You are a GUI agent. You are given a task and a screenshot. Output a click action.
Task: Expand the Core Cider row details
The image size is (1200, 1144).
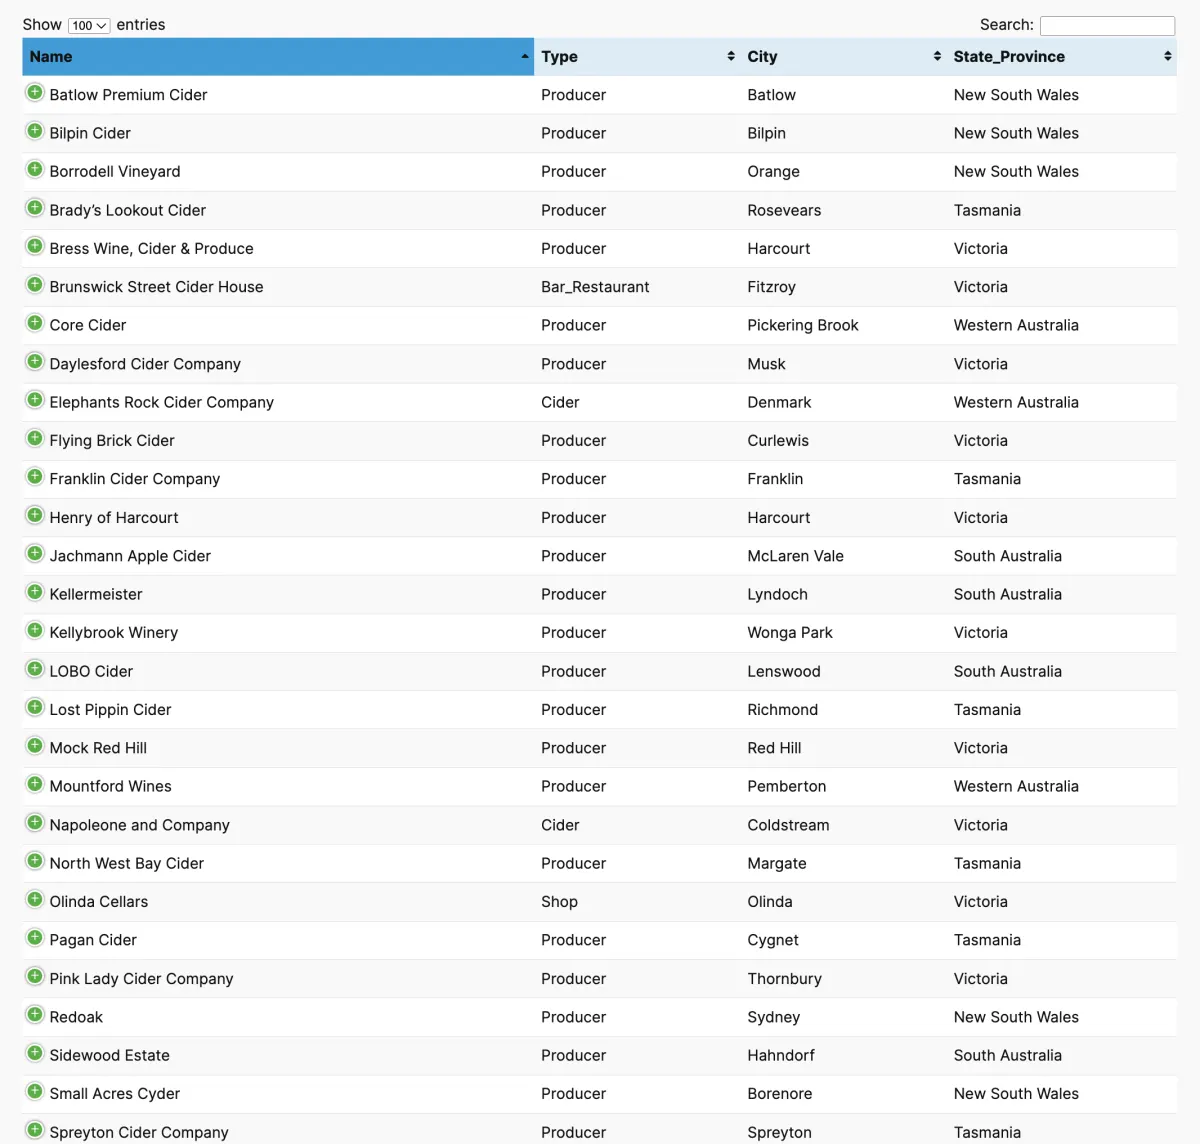35,323
